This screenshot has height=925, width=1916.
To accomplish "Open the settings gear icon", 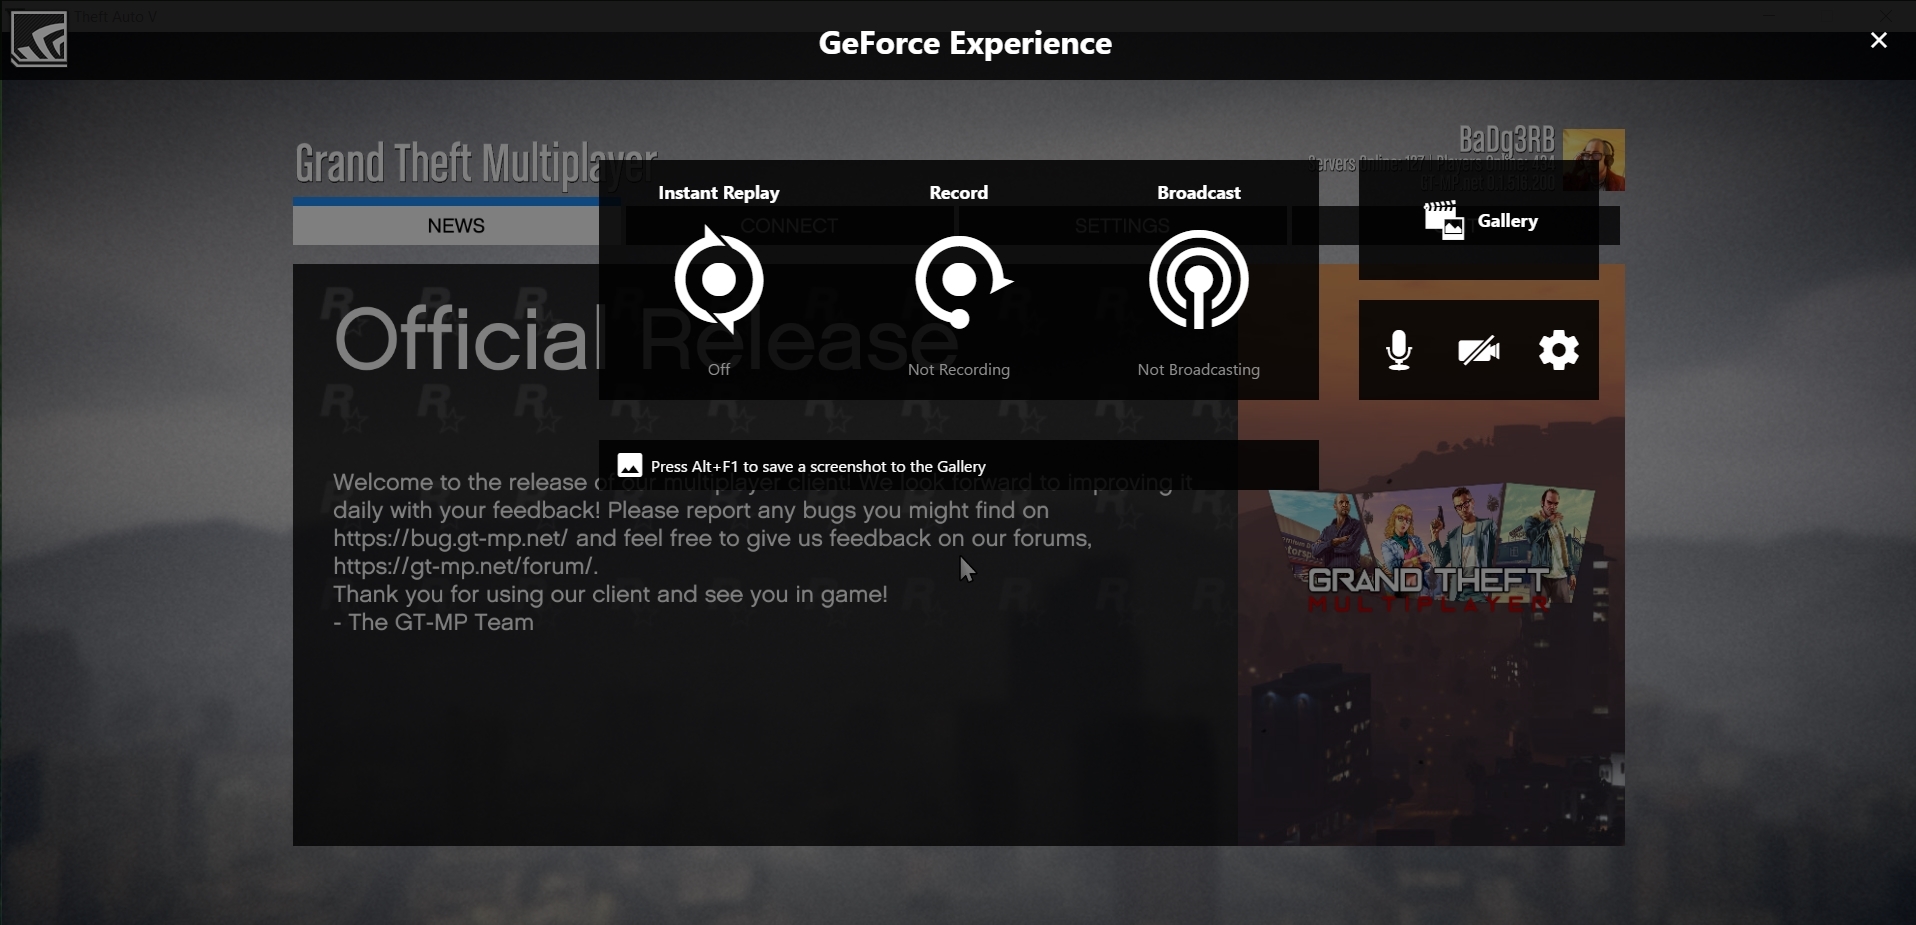I will tap(1558, 350).
